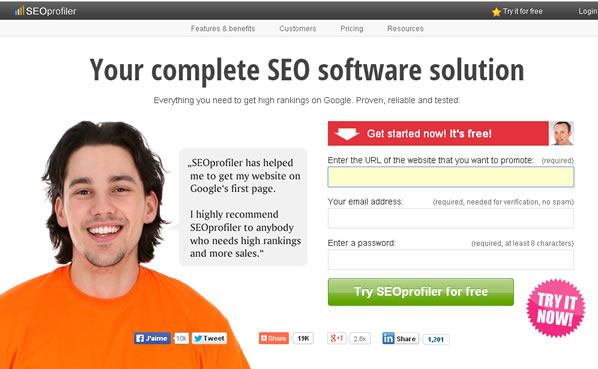Click the Get started now red banner
Screen dimensions: 598x369
point(438,133)
